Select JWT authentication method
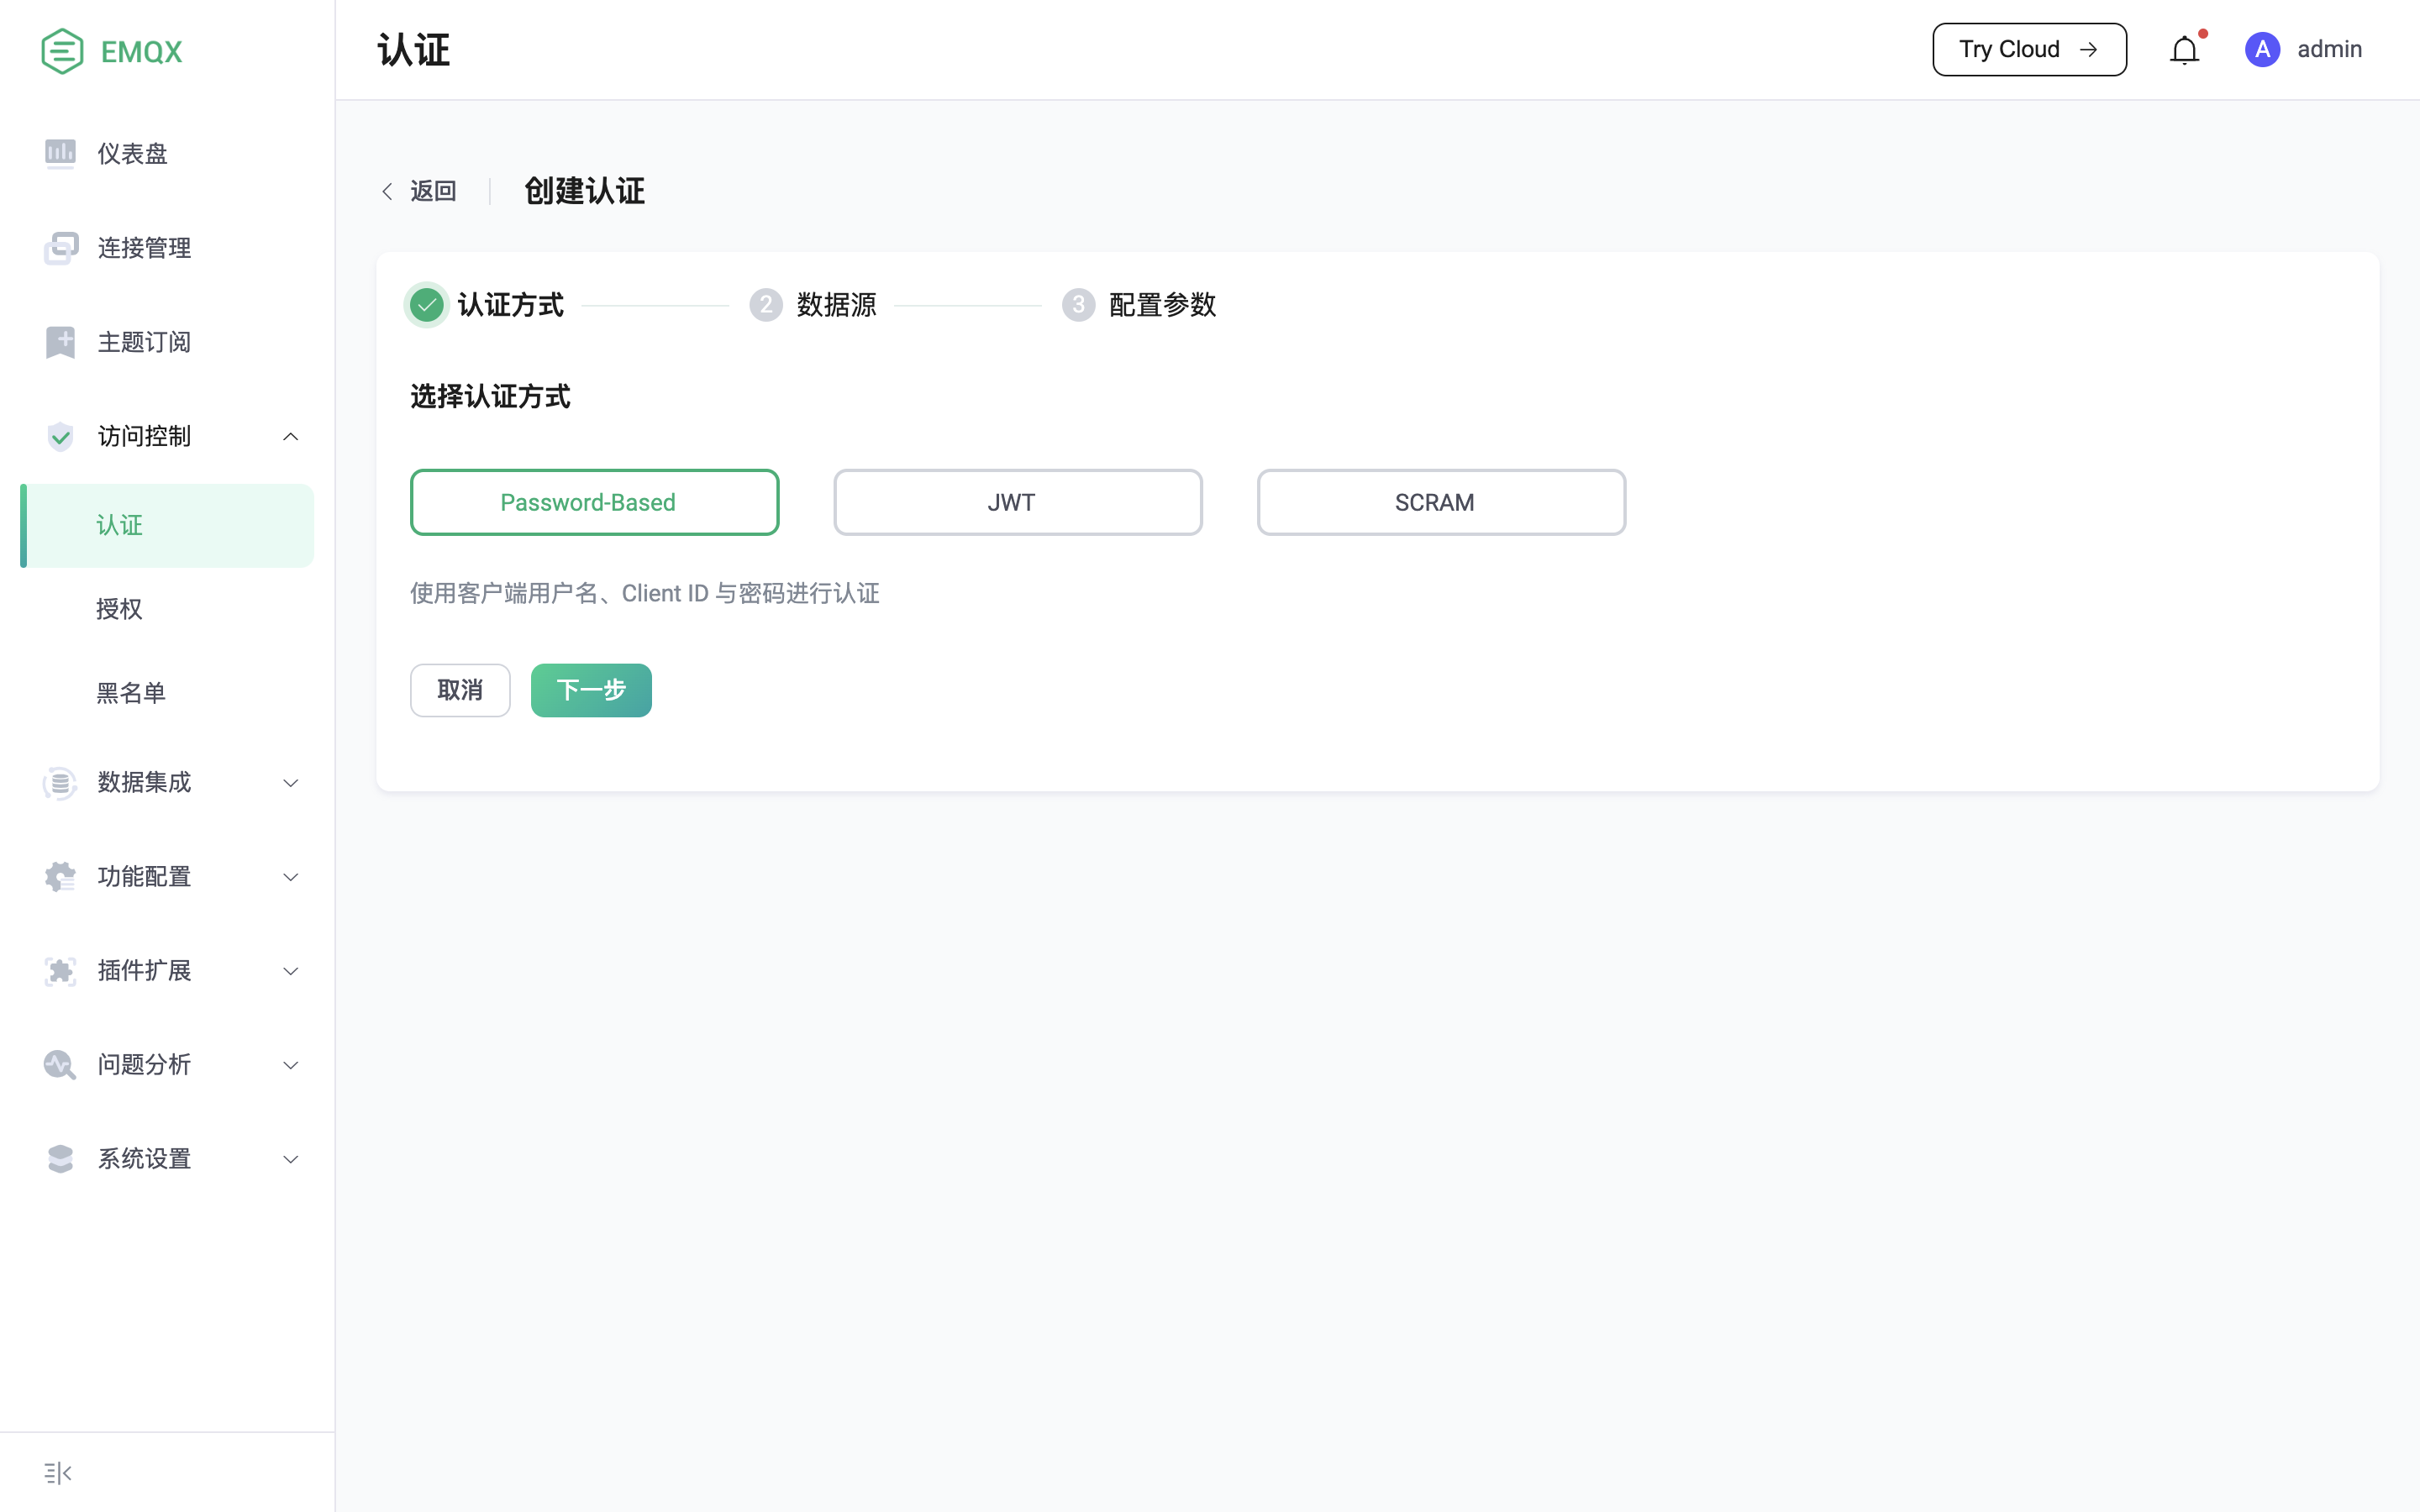Image resolution: width=2420 pixels, height=1512 pixels. pos(1018,502)
